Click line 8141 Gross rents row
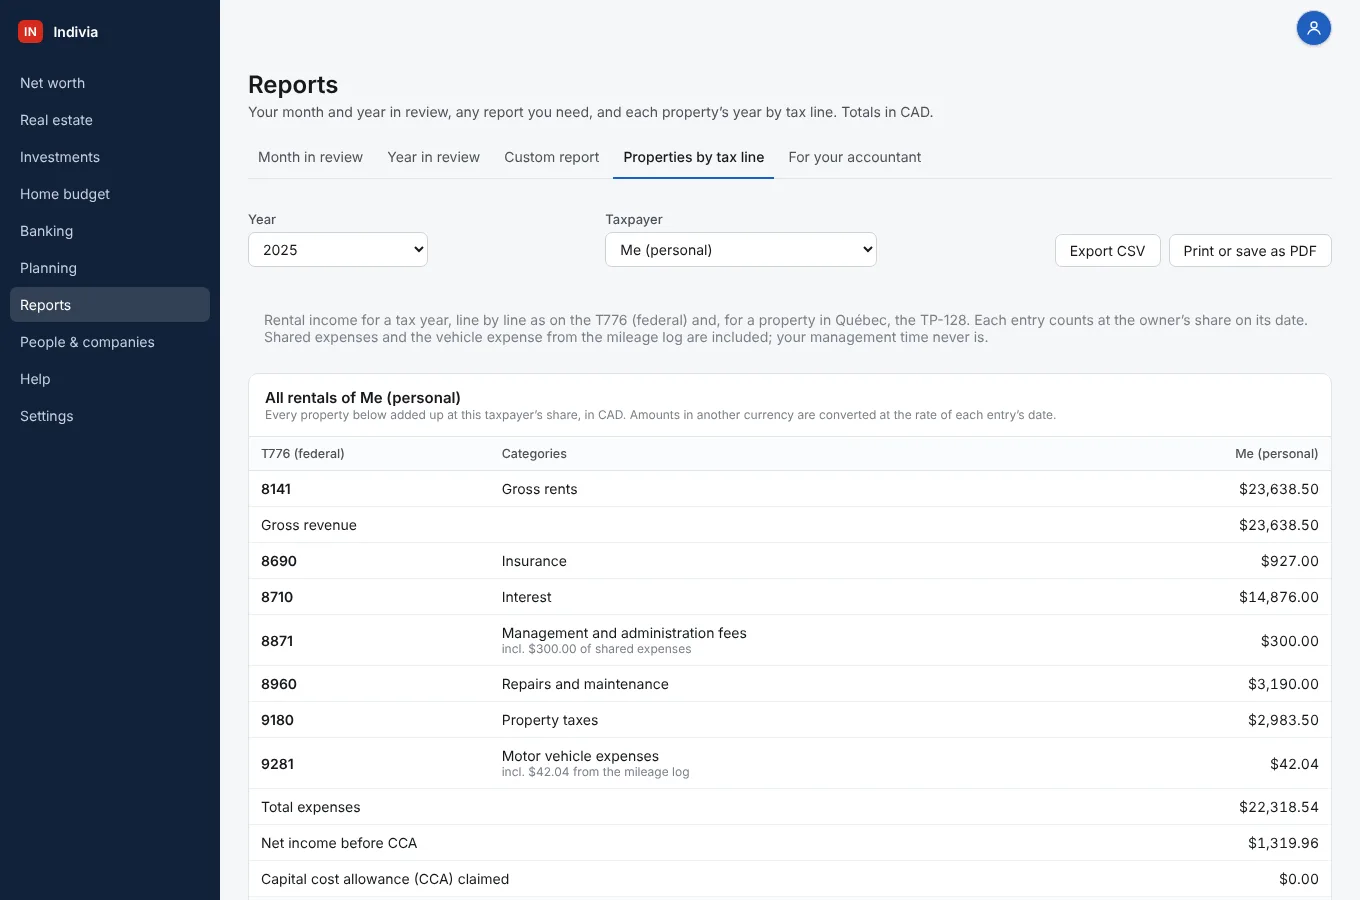Image resolution: width=1360 pixels, height=900 pixels. pyautogui.click(x=790, y=489)
